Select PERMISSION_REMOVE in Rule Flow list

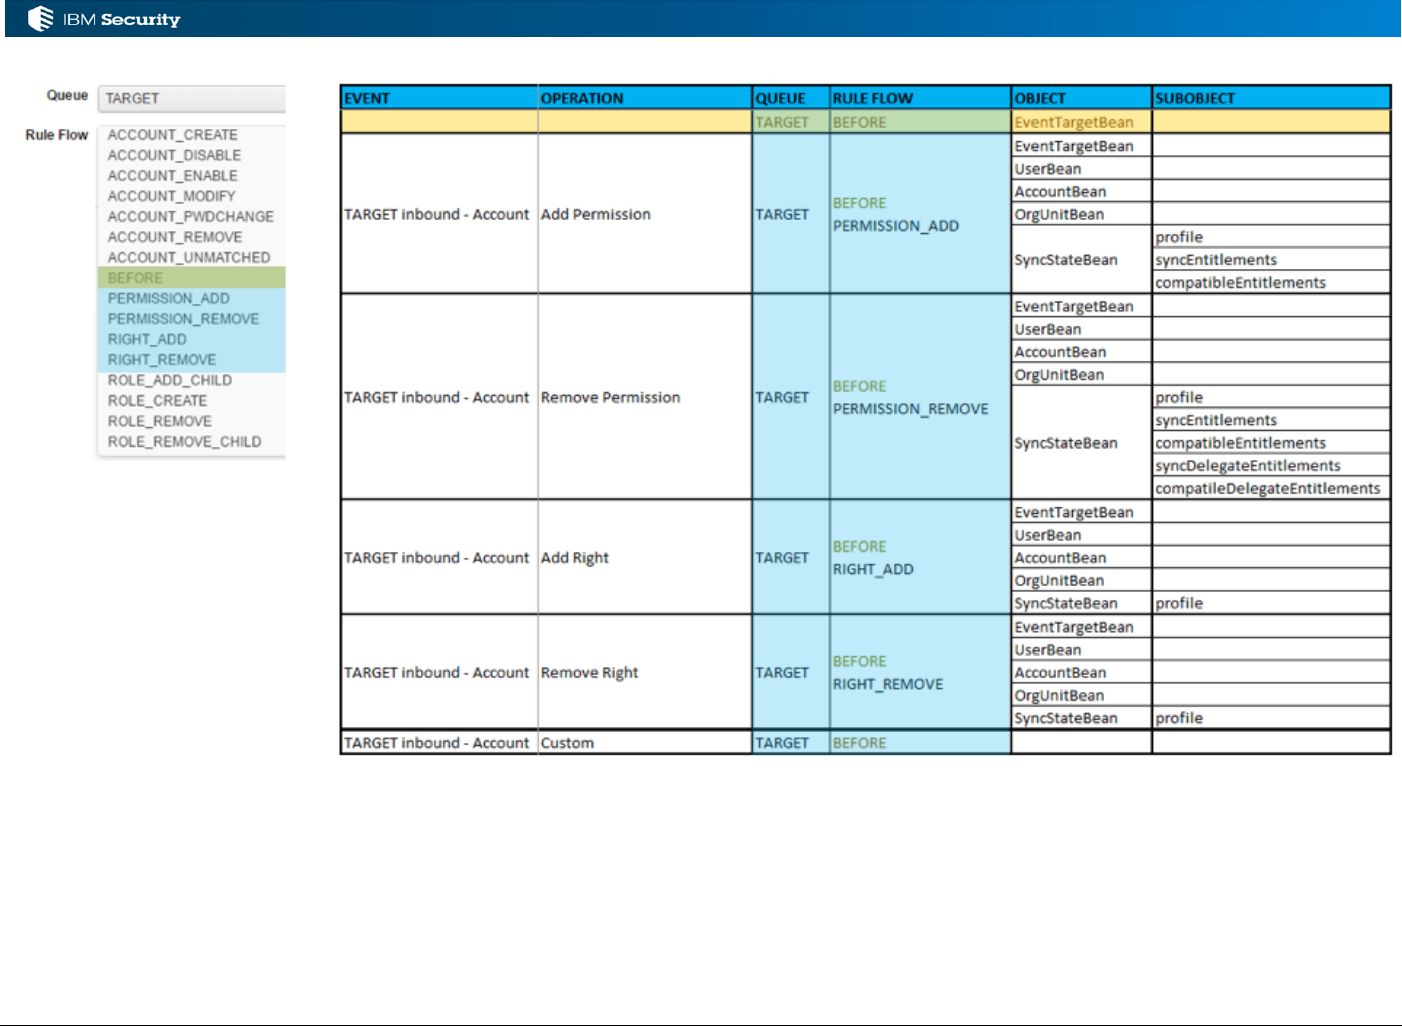[191, 319]
